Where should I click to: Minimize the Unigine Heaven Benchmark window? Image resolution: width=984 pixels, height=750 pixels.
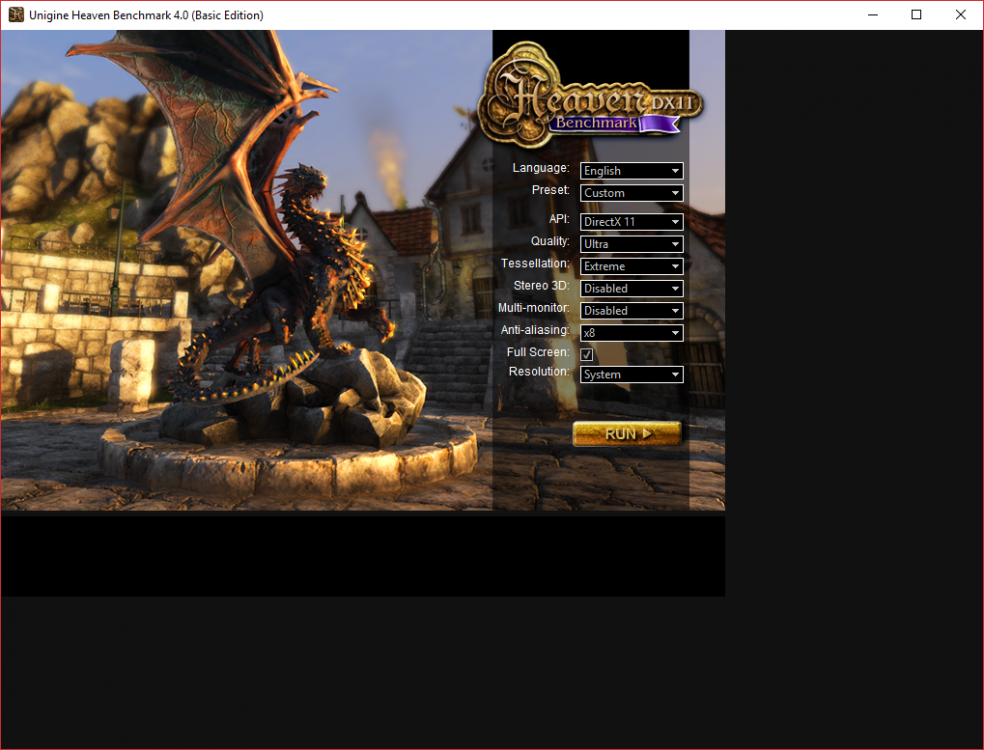(x=872, y=14)
